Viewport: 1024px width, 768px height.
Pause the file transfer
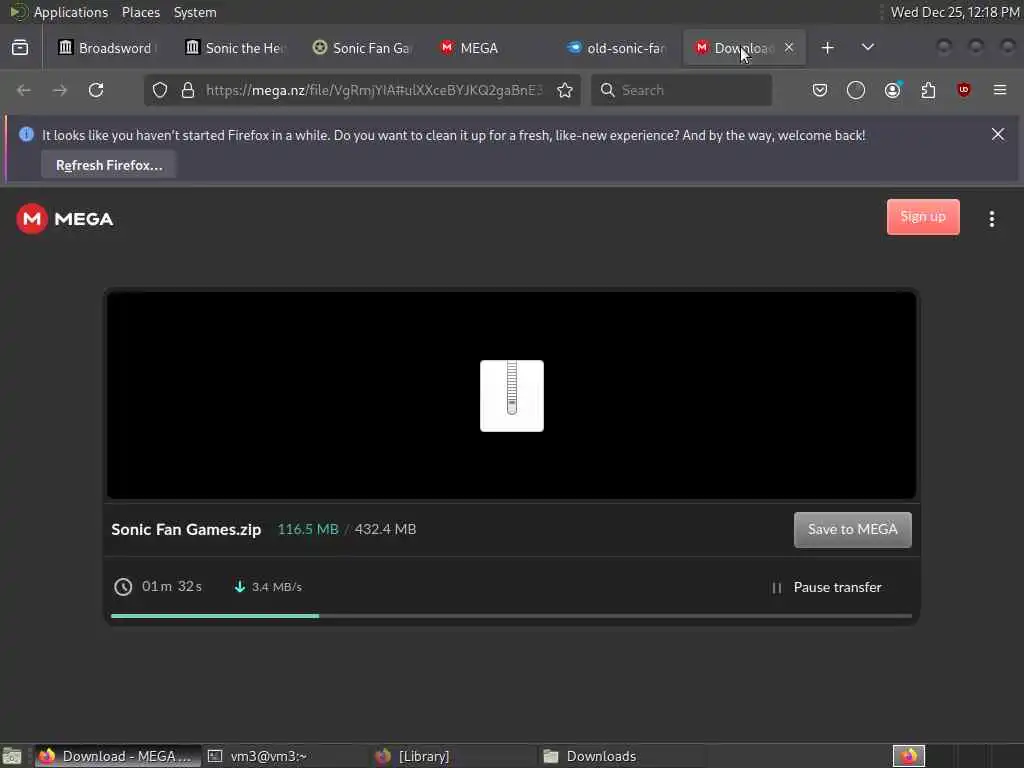click(827, 587)
